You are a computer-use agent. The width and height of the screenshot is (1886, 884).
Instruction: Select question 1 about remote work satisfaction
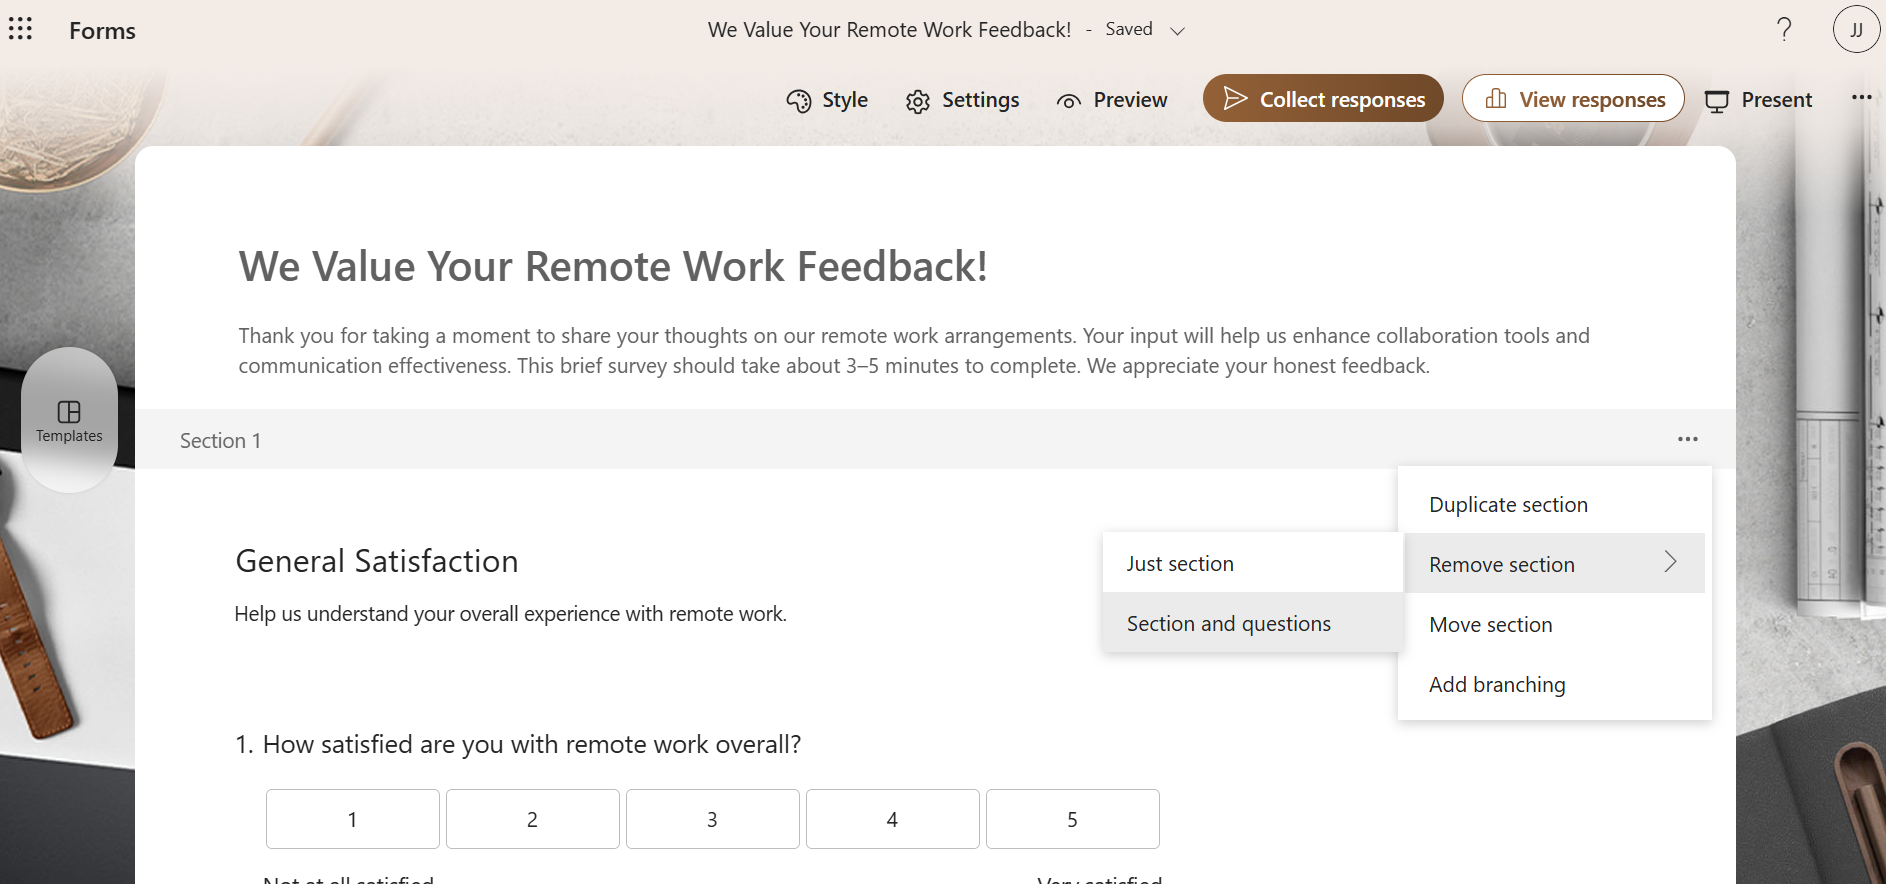518,744
